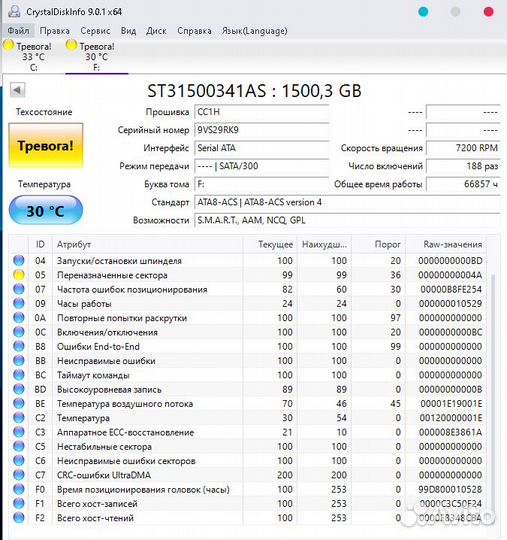Click blue status icon for attribute BB
The width and height of the screenshot is (507, 540).
19,361
